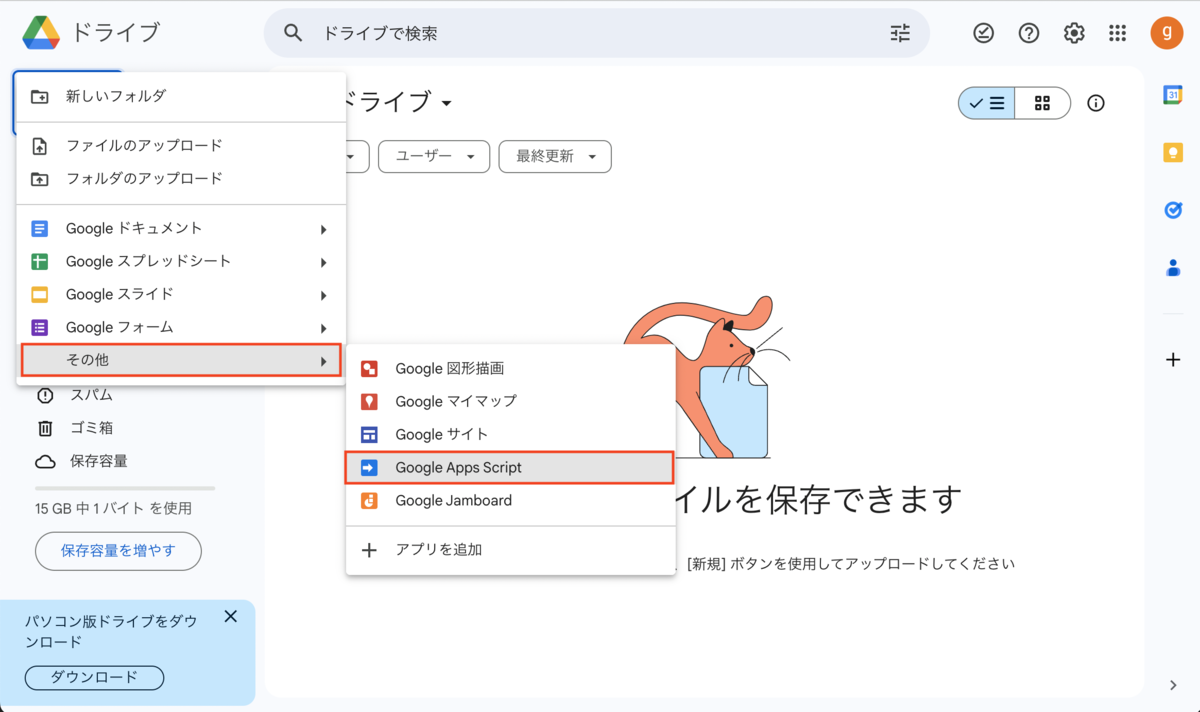
Task: Click the 保存容量を増やす button
Action: coord(118,551)
